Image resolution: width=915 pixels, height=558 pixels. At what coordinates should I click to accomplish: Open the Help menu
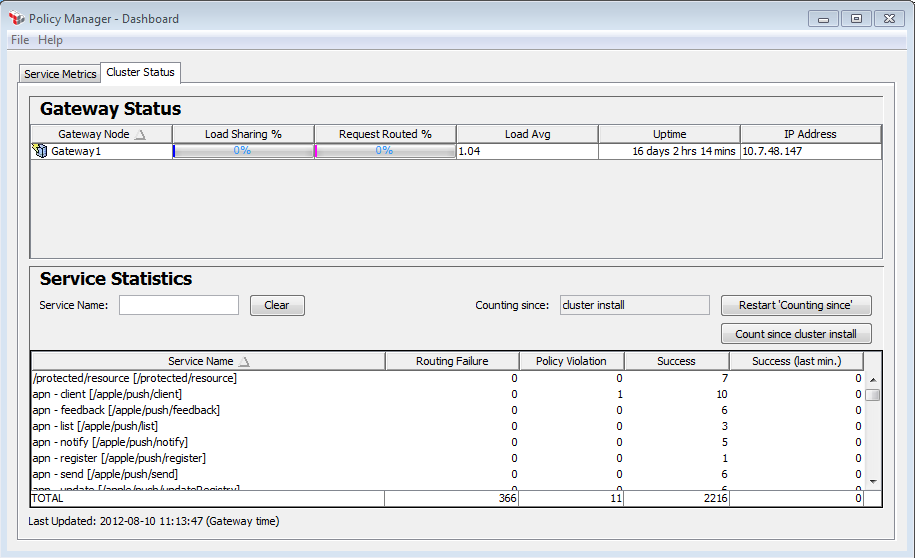pyautogui.click(x=50, y=40)
